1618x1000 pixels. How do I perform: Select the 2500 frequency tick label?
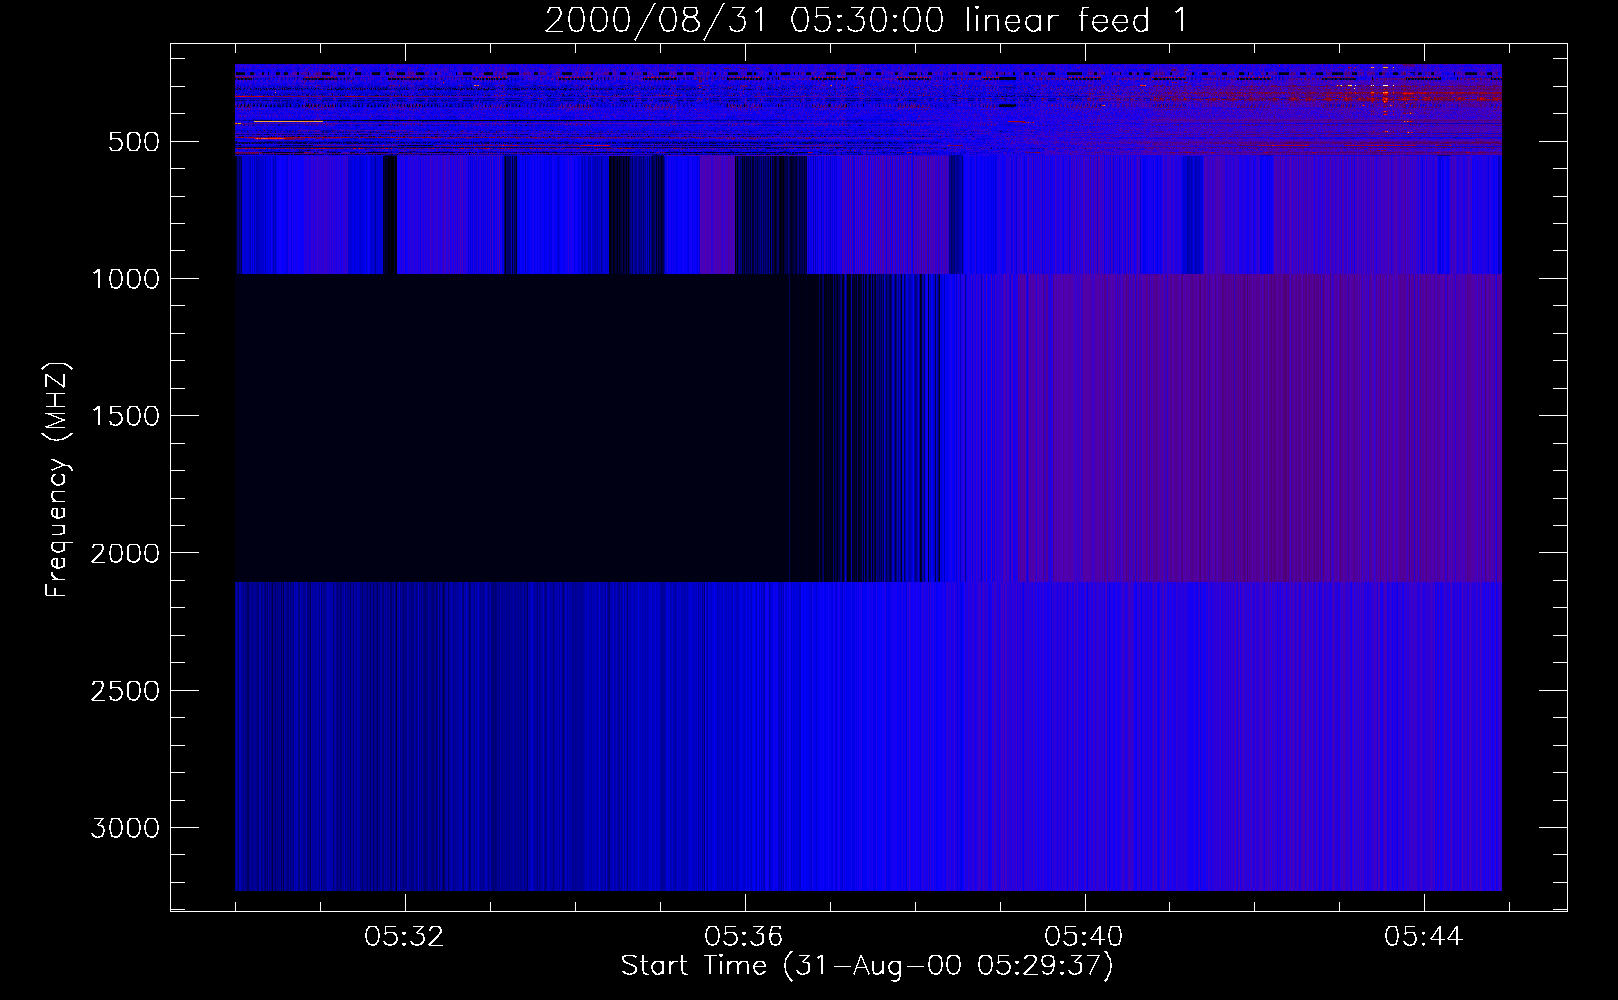[x=125, y=691]
